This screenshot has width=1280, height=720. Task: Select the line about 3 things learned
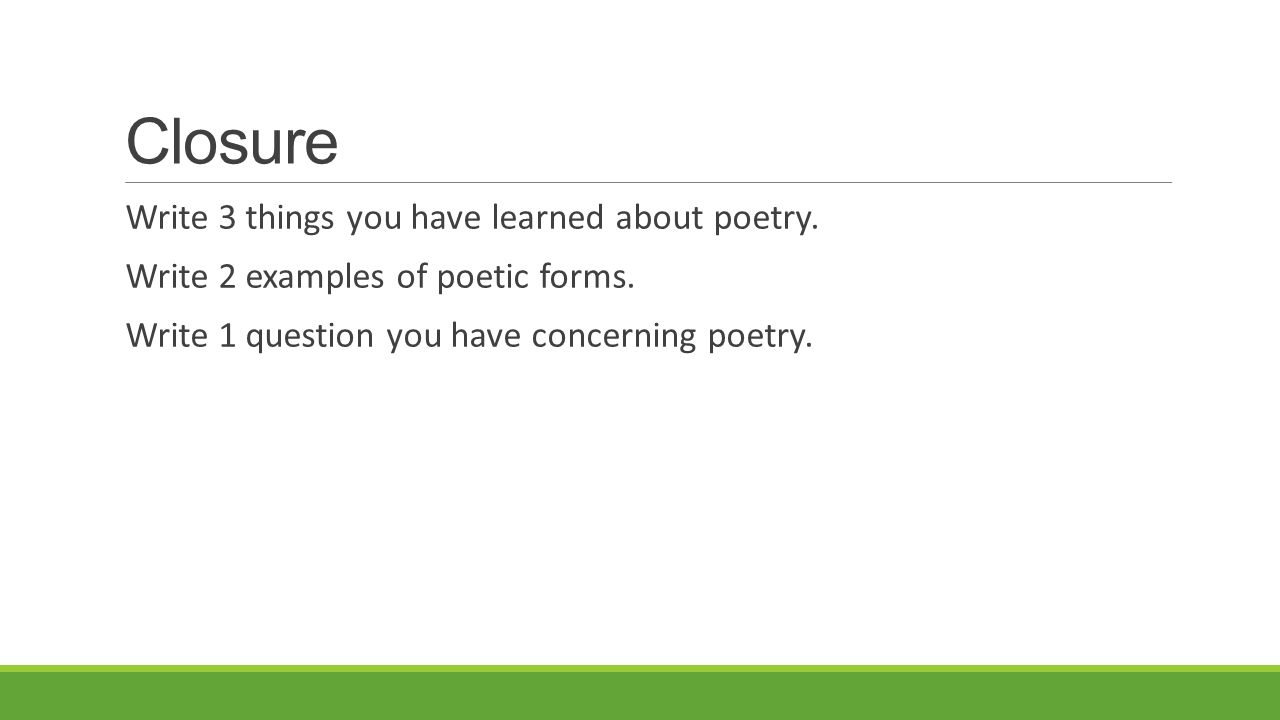[473, 218]
